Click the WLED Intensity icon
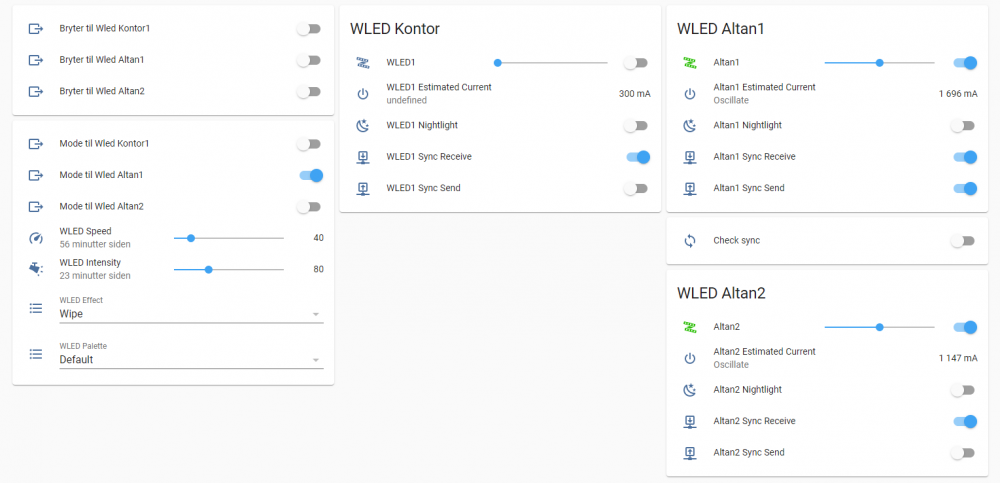 [x=36, y=269]
